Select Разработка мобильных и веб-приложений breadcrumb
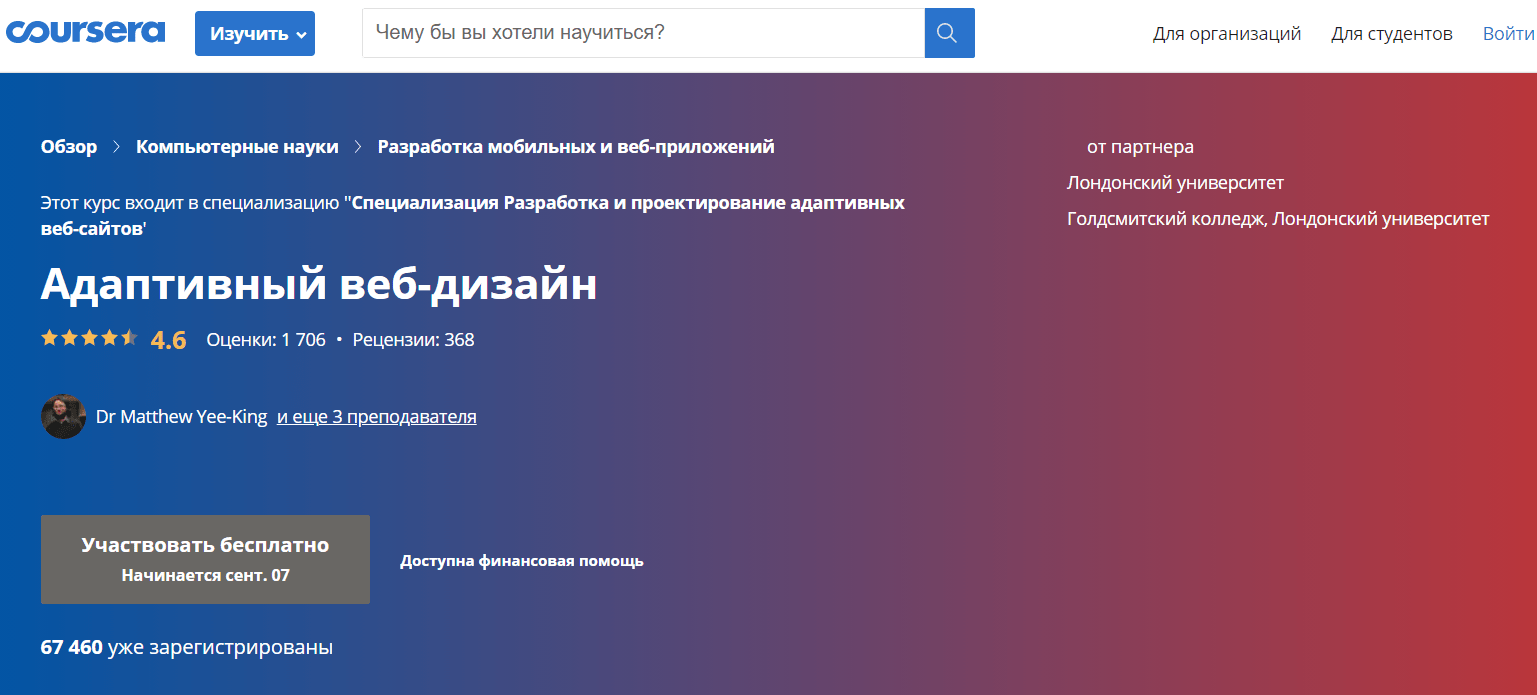The image size is (1537, 695). click(576, 147)
